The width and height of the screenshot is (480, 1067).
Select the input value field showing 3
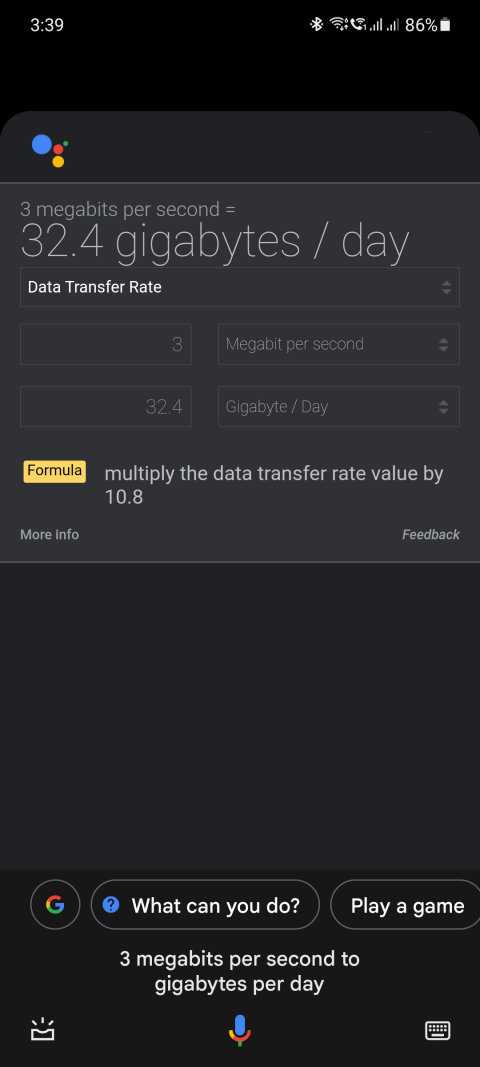tap(106, 344)
